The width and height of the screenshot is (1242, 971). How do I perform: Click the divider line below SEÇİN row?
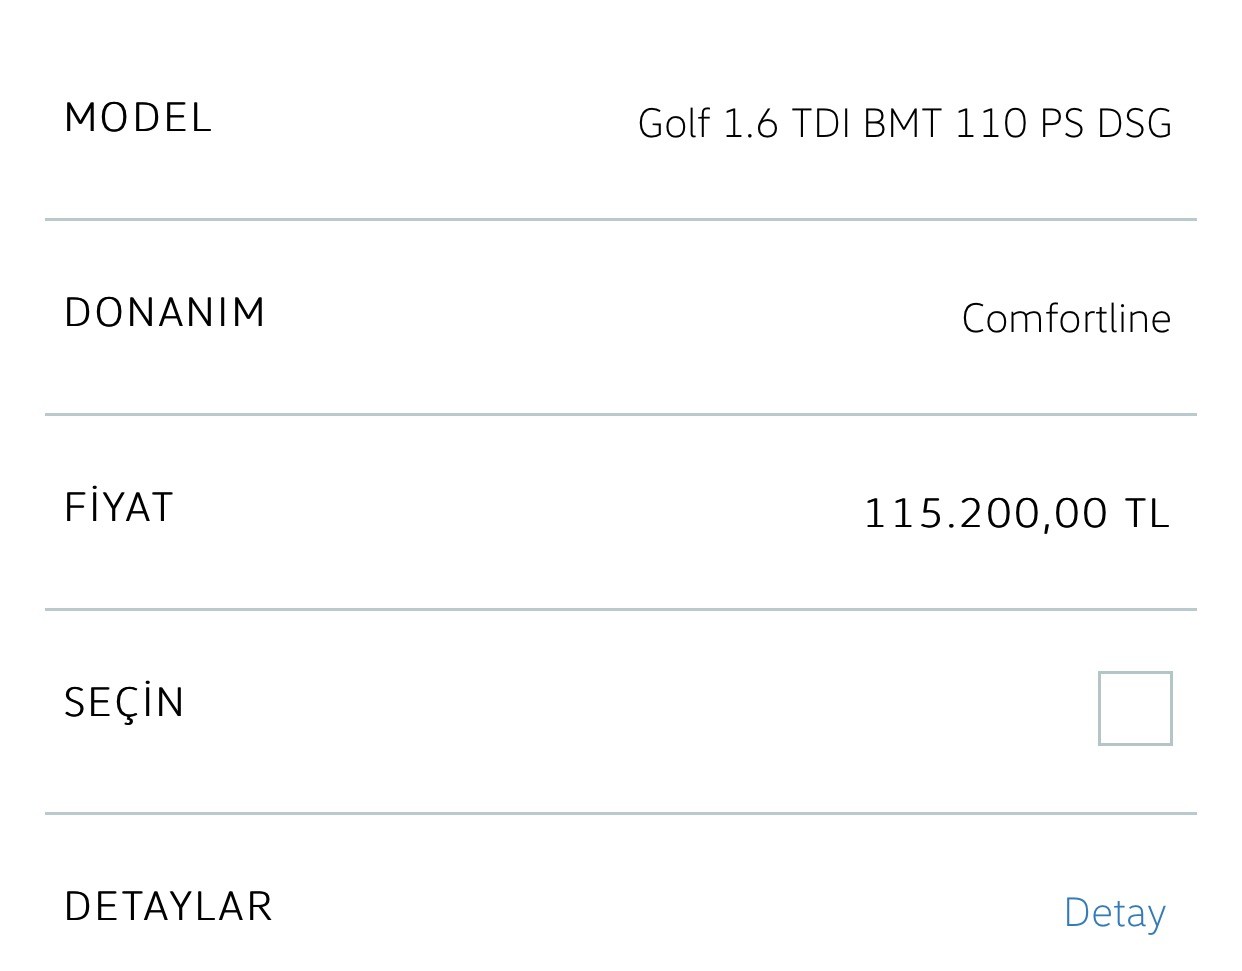click(x=621, y=814)
